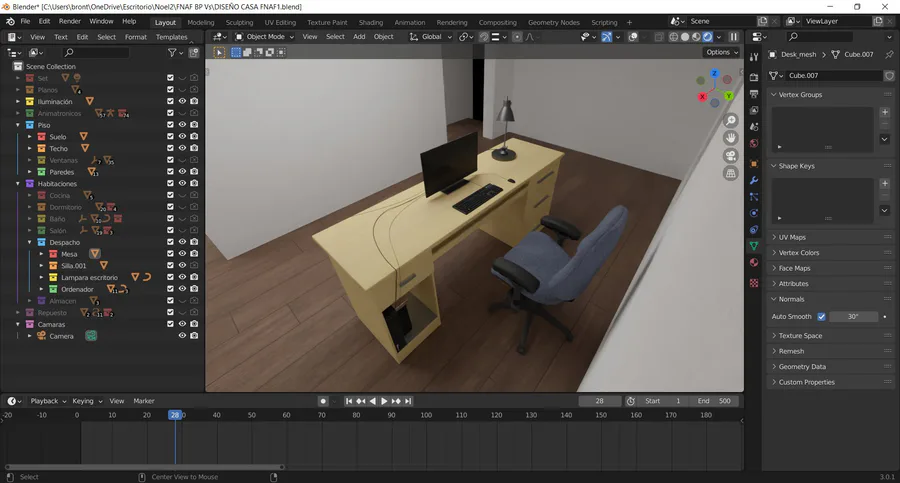Image resolution: width=900 pixels, height=483 pixels.
Task: Expand the Almacen collection tree
Action: 30,300
